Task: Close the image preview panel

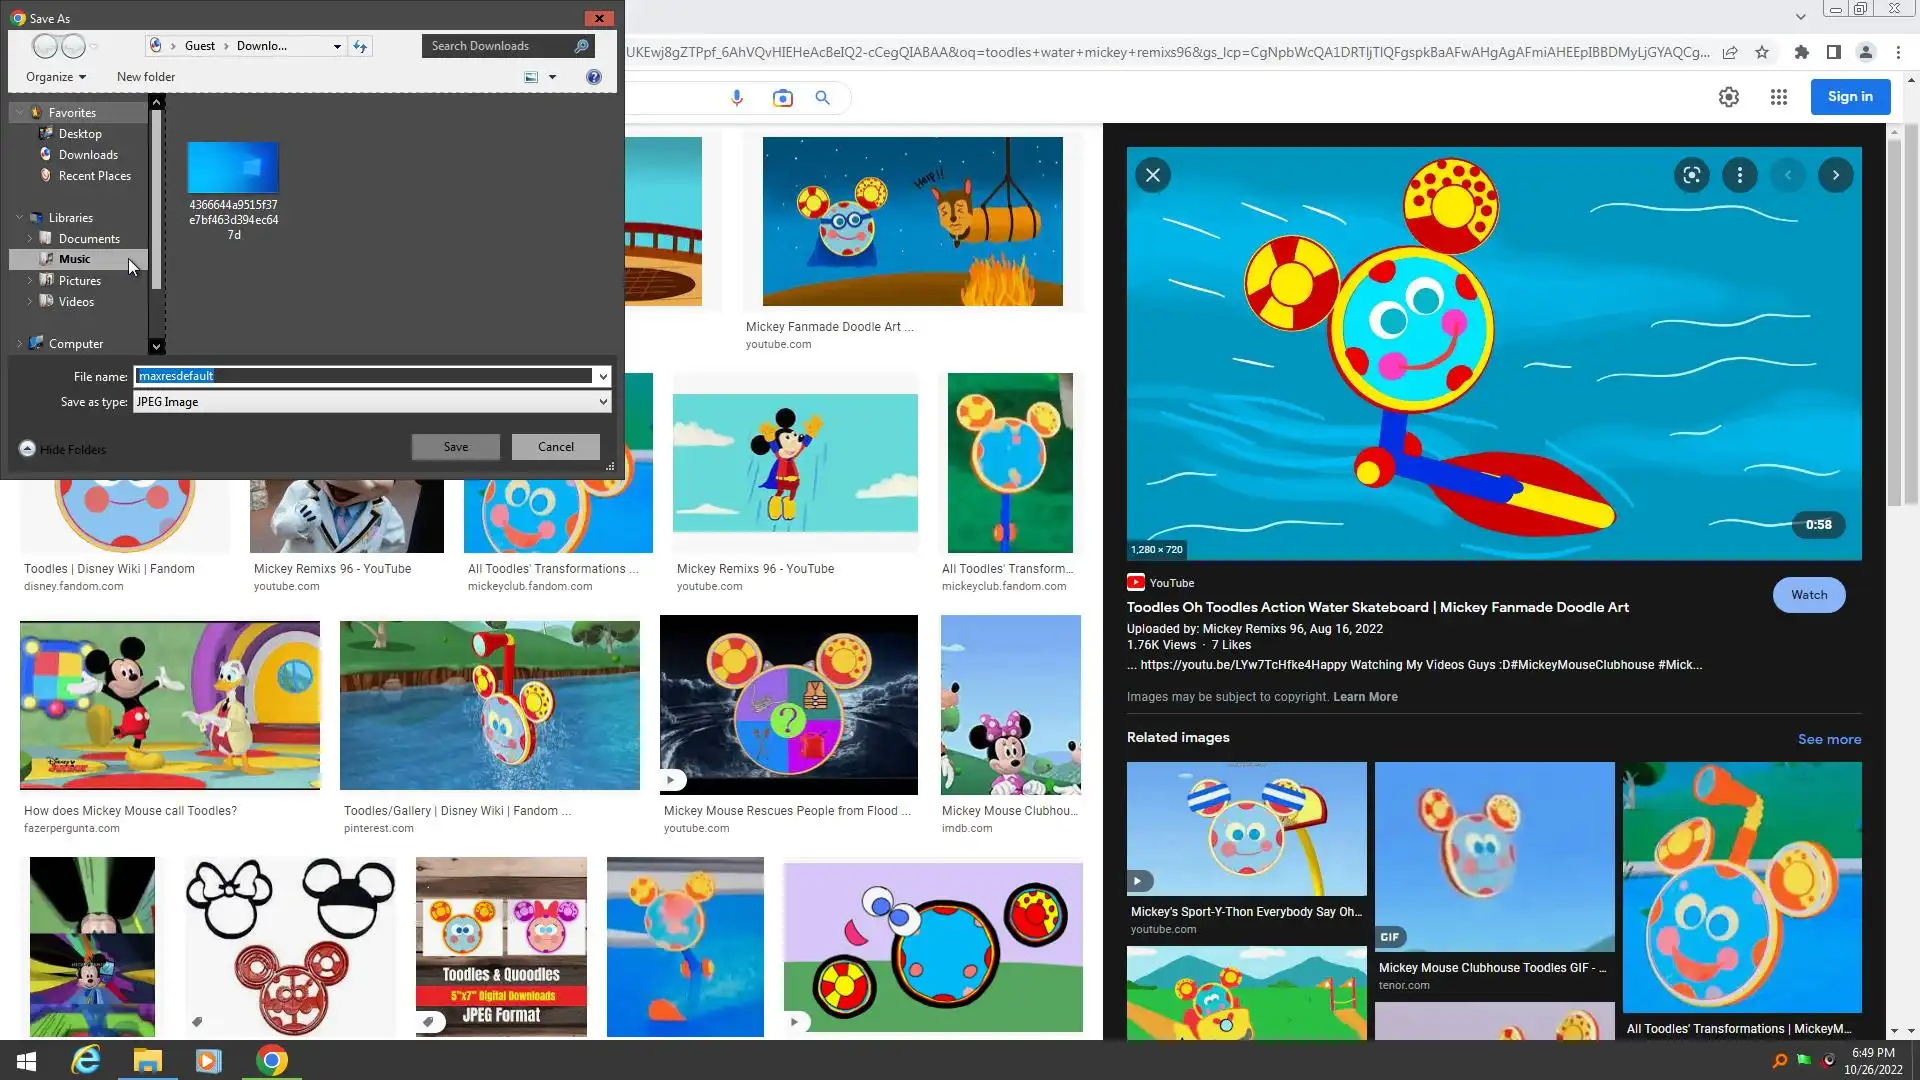Action: point(1153,175)
